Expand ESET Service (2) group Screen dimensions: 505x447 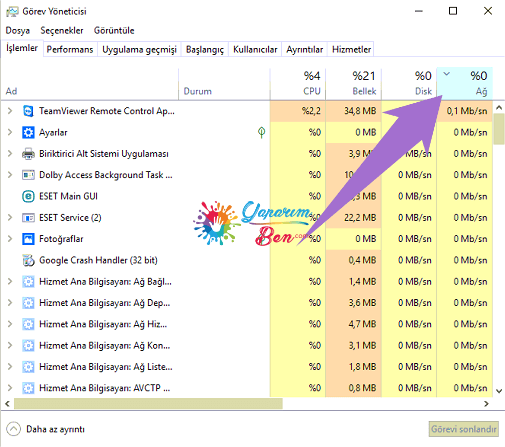[10, 218]
